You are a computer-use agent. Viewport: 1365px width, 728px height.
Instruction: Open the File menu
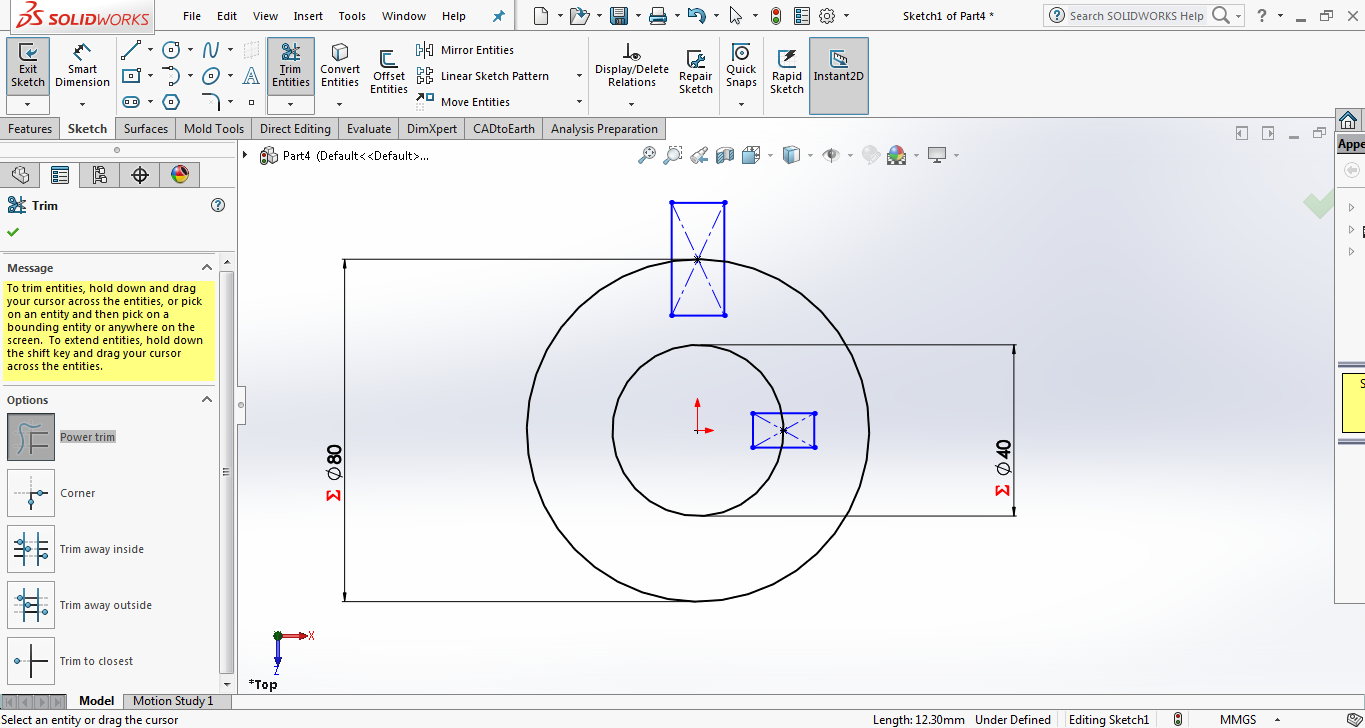pos(192,16)
